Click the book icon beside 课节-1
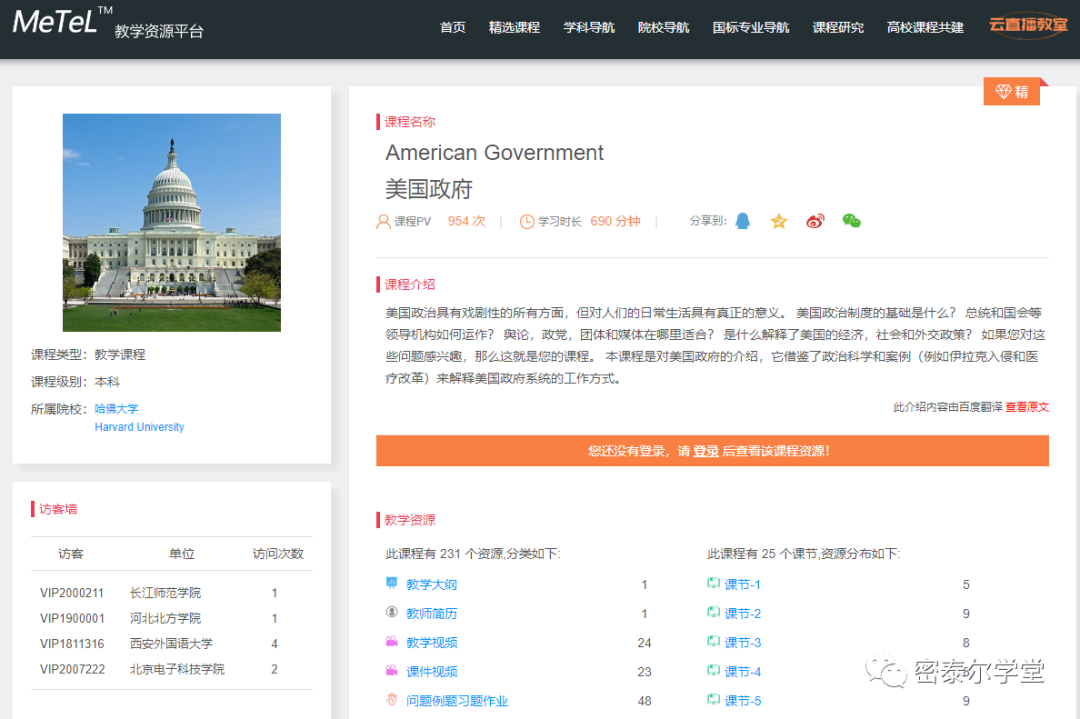Screen dimensions: 1080x719 [x=714, y=583]
